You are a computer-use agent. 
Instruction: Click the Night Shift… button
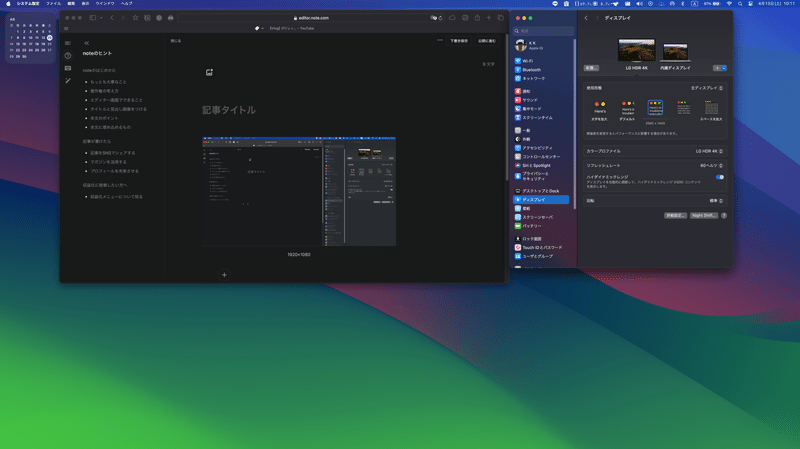click(x=704, y=215)
